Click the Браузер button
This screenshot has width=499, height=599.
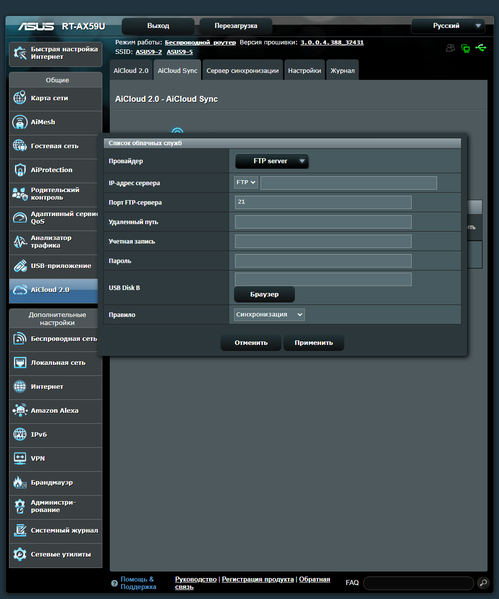coord(264,294)
